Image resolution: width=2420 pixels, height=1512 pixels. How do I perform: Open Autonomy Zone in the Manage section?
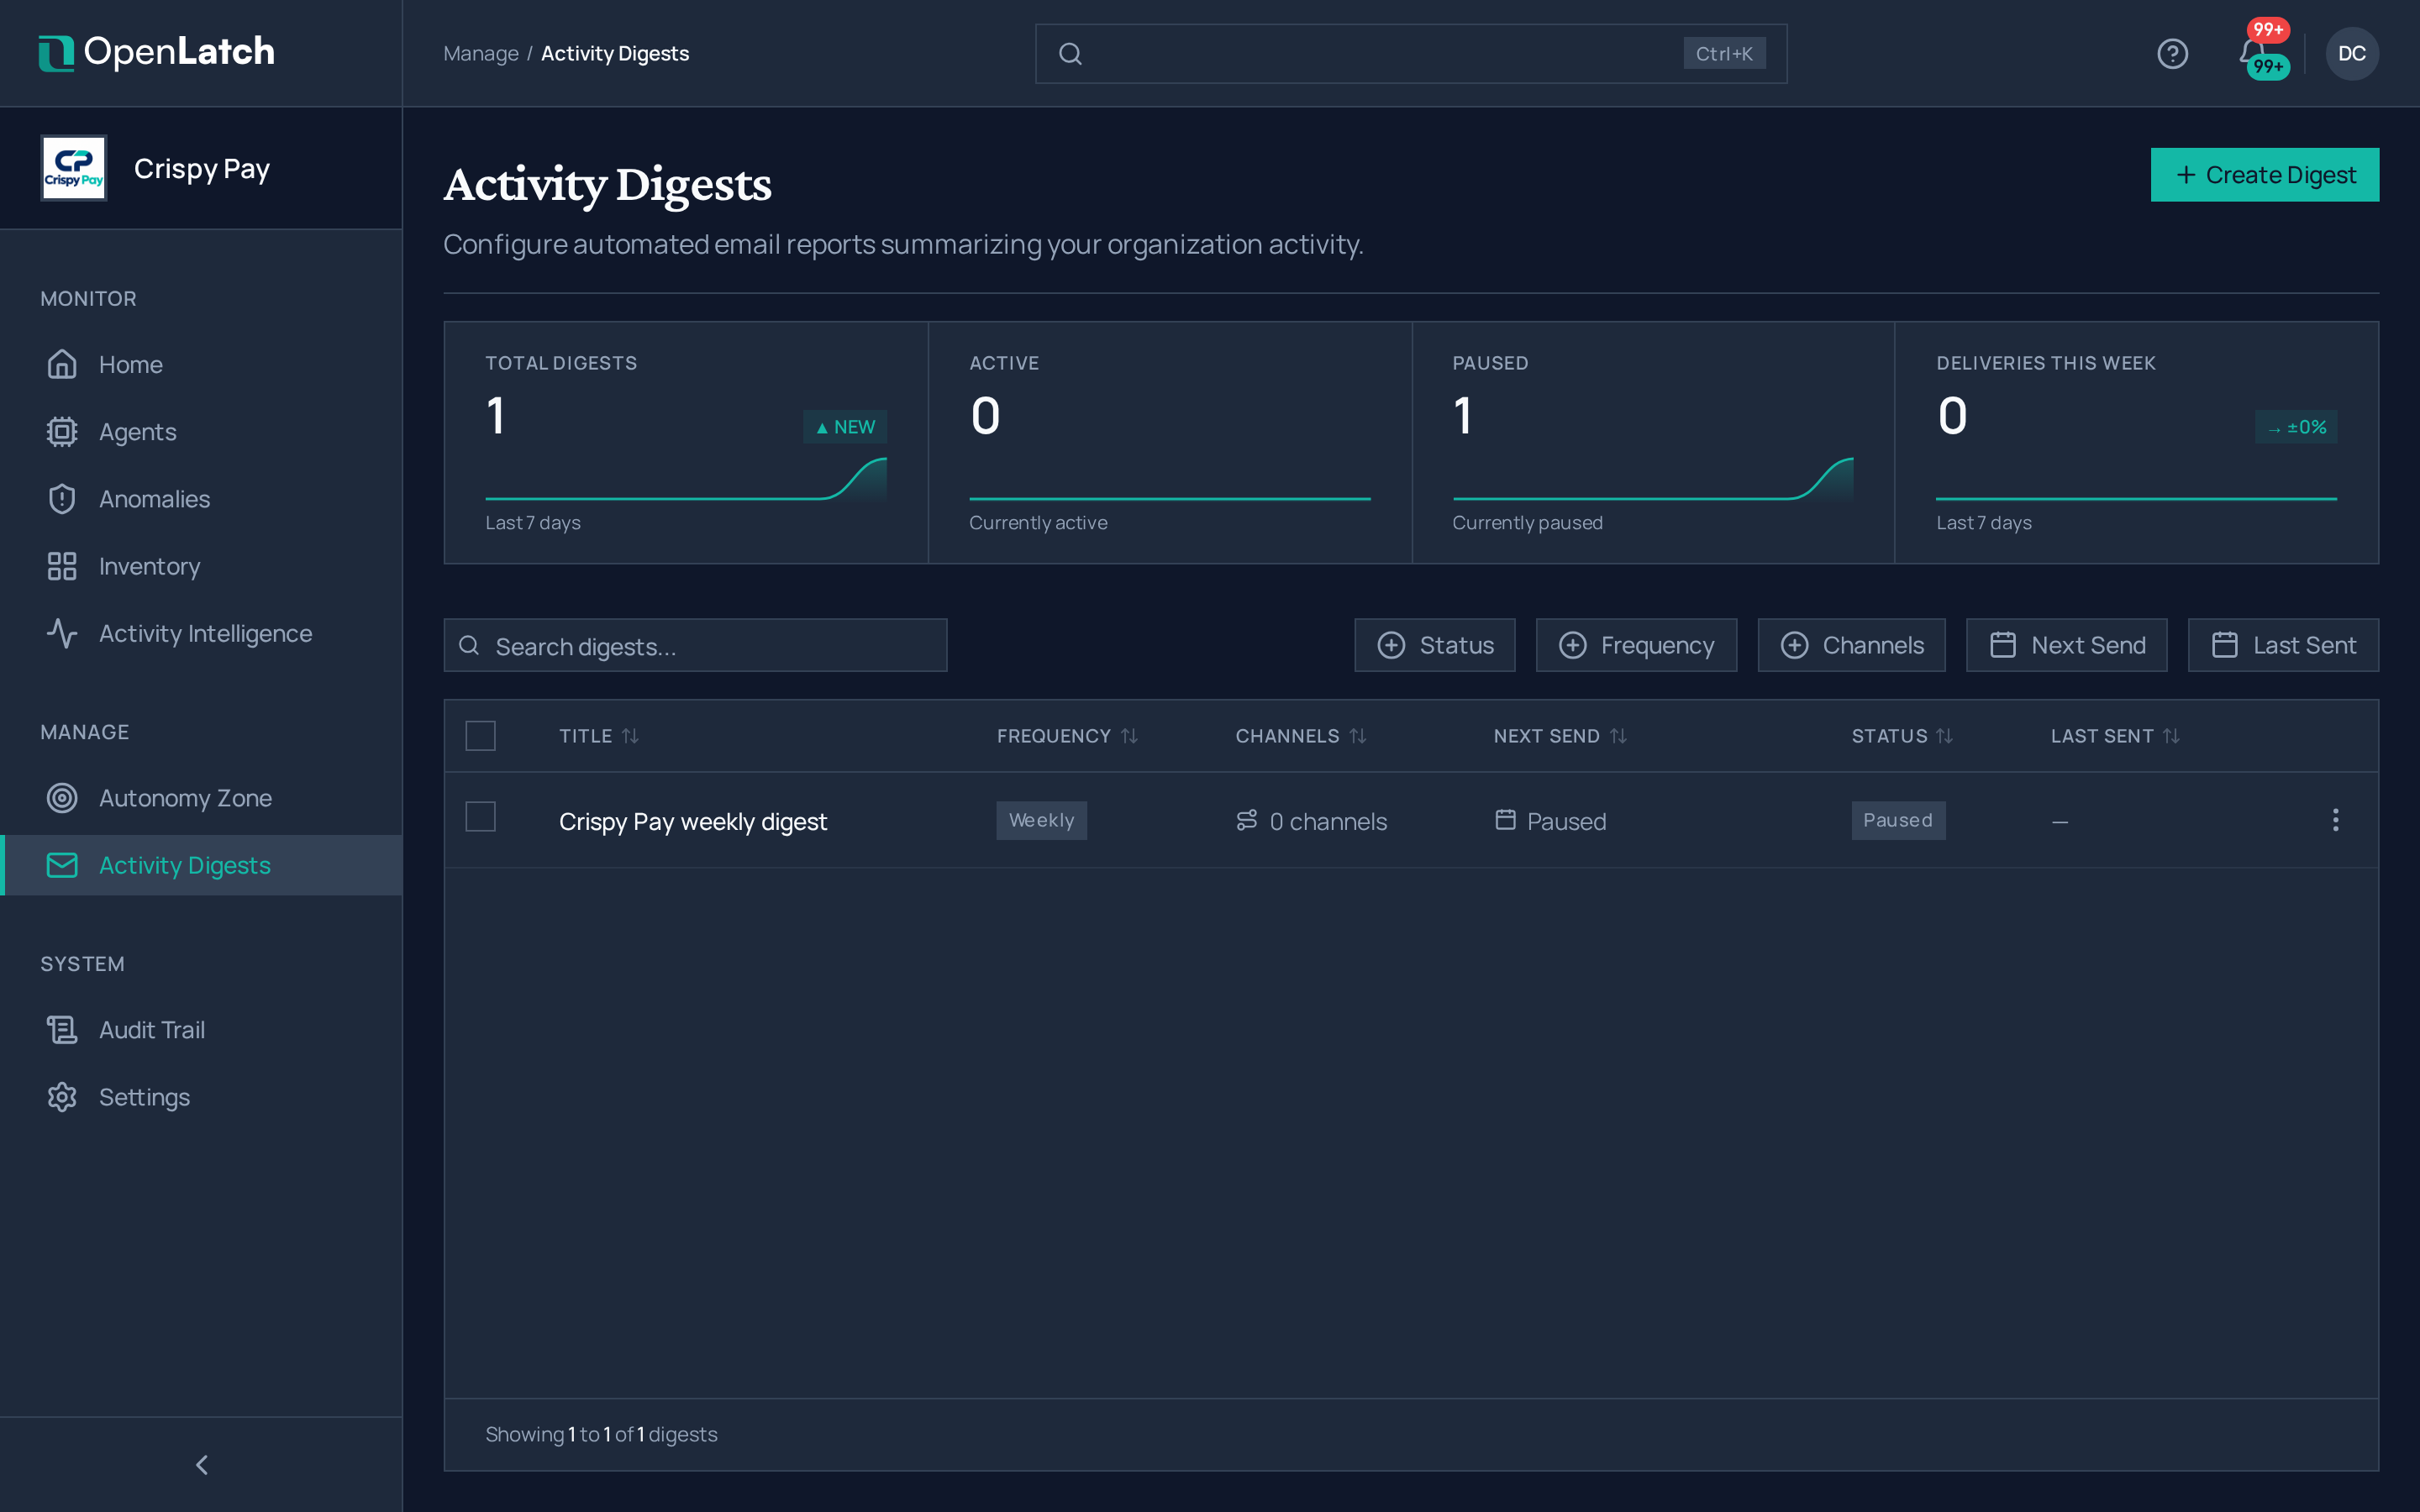pyautogui.click(x=202, y=798)
